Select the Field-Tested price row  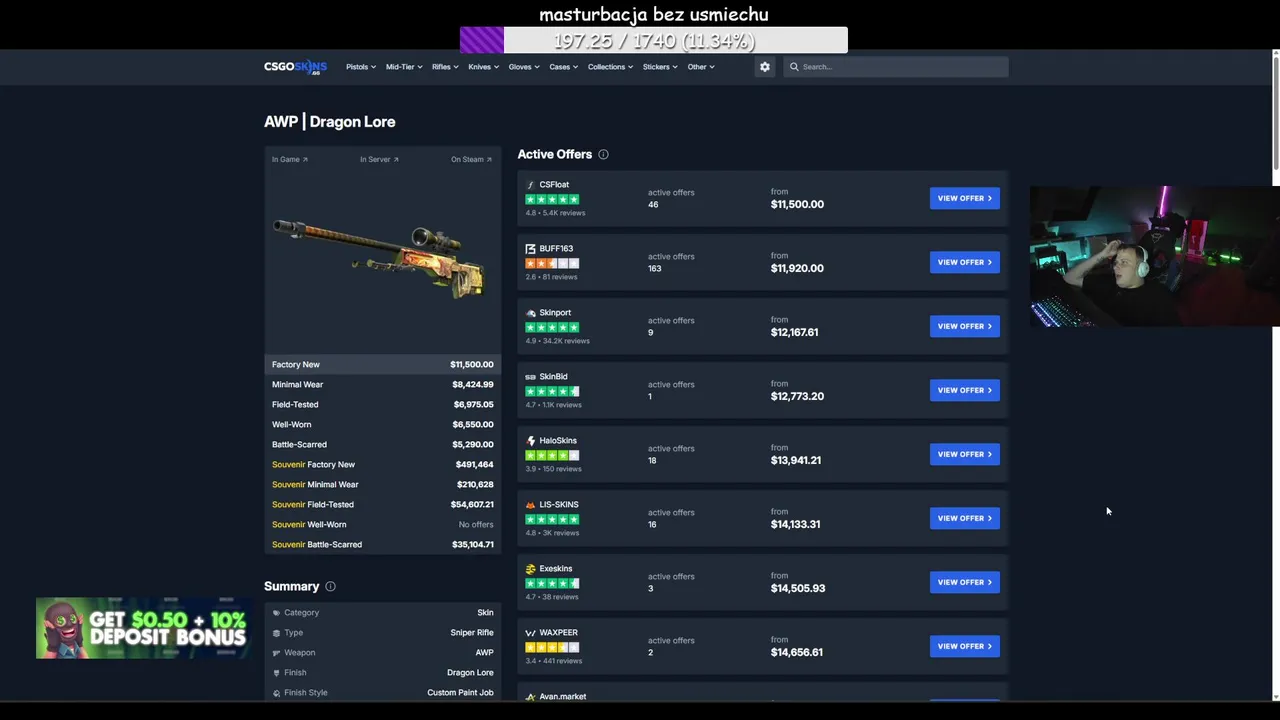point(383,404)
